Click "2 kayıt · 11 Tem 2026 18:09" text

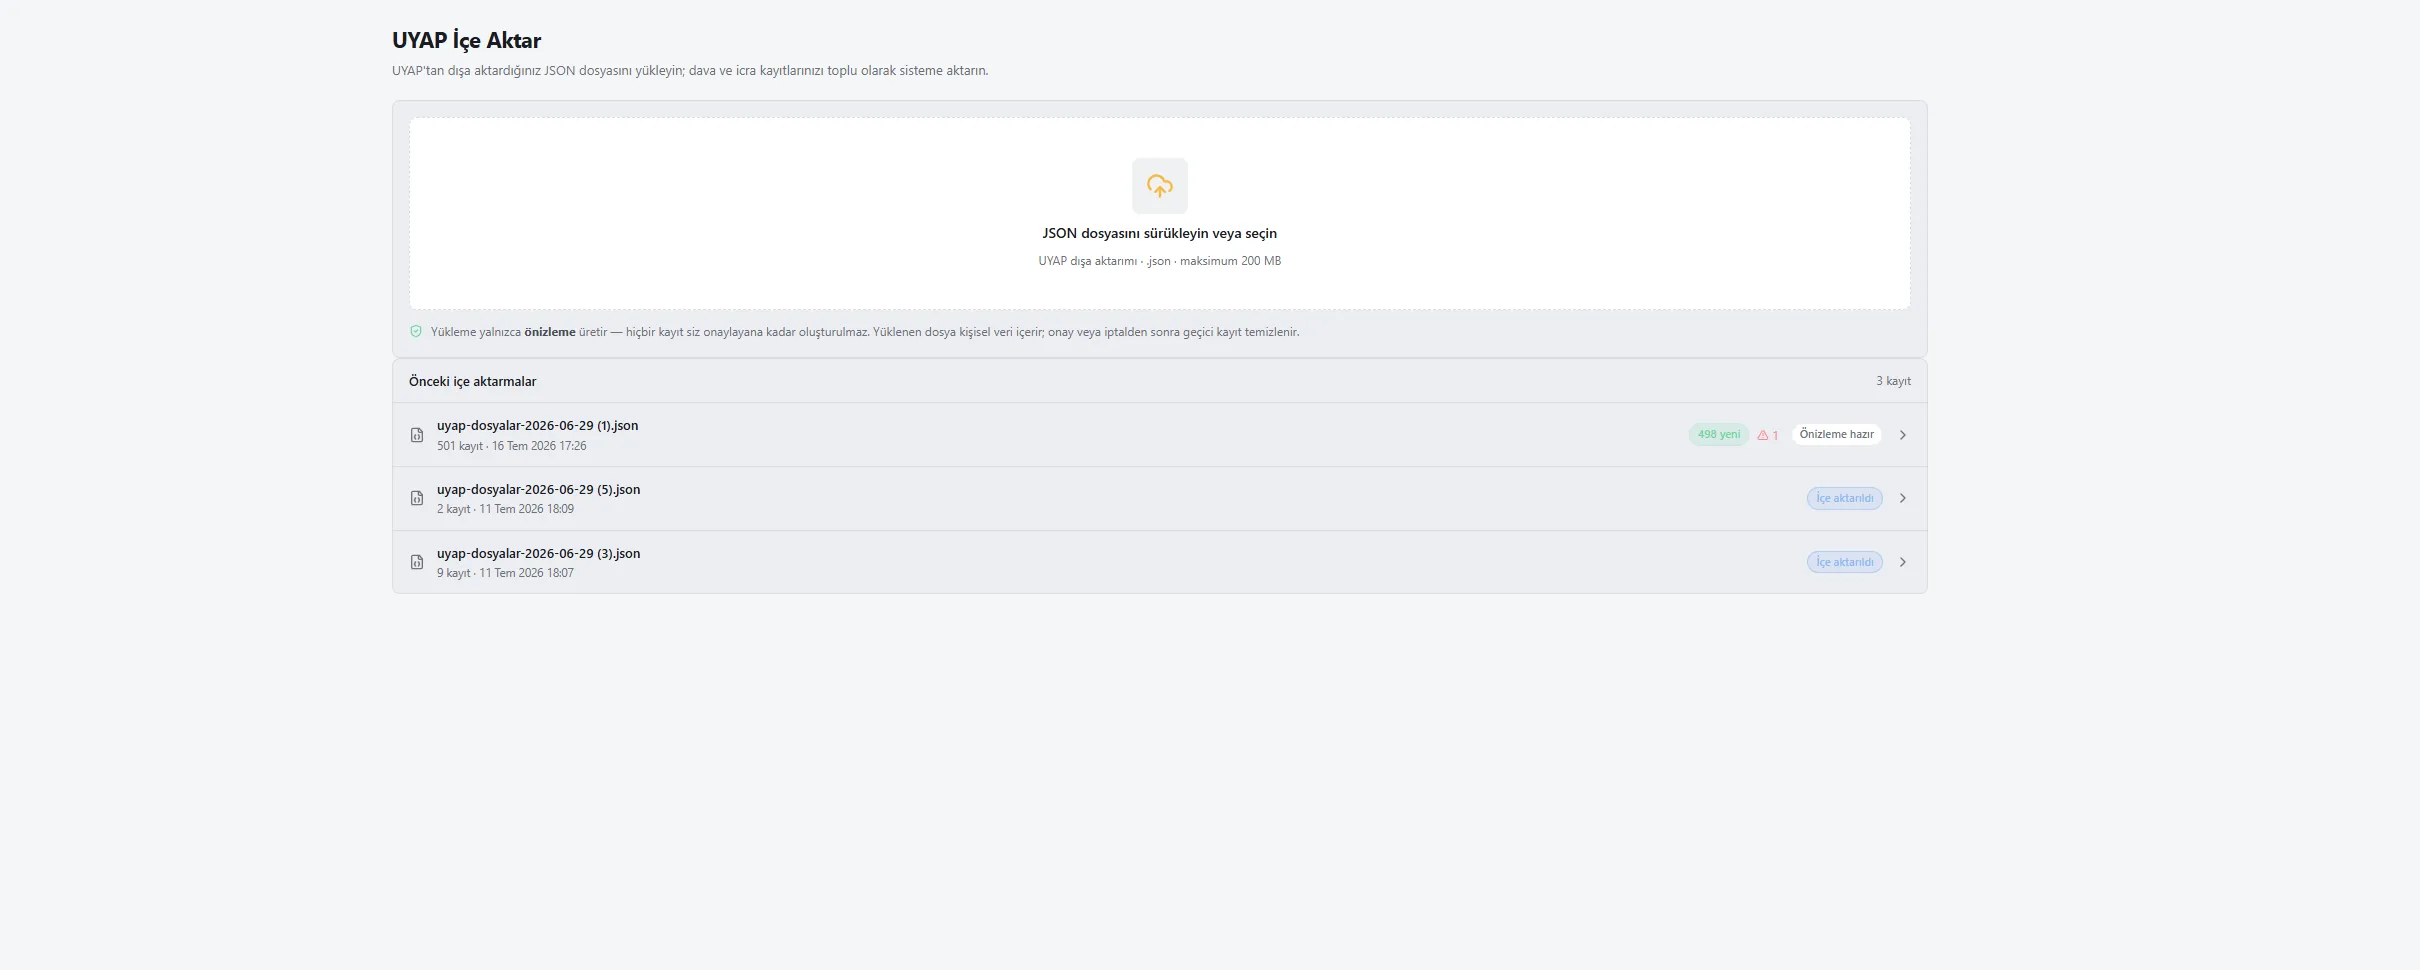pos(505,509)
